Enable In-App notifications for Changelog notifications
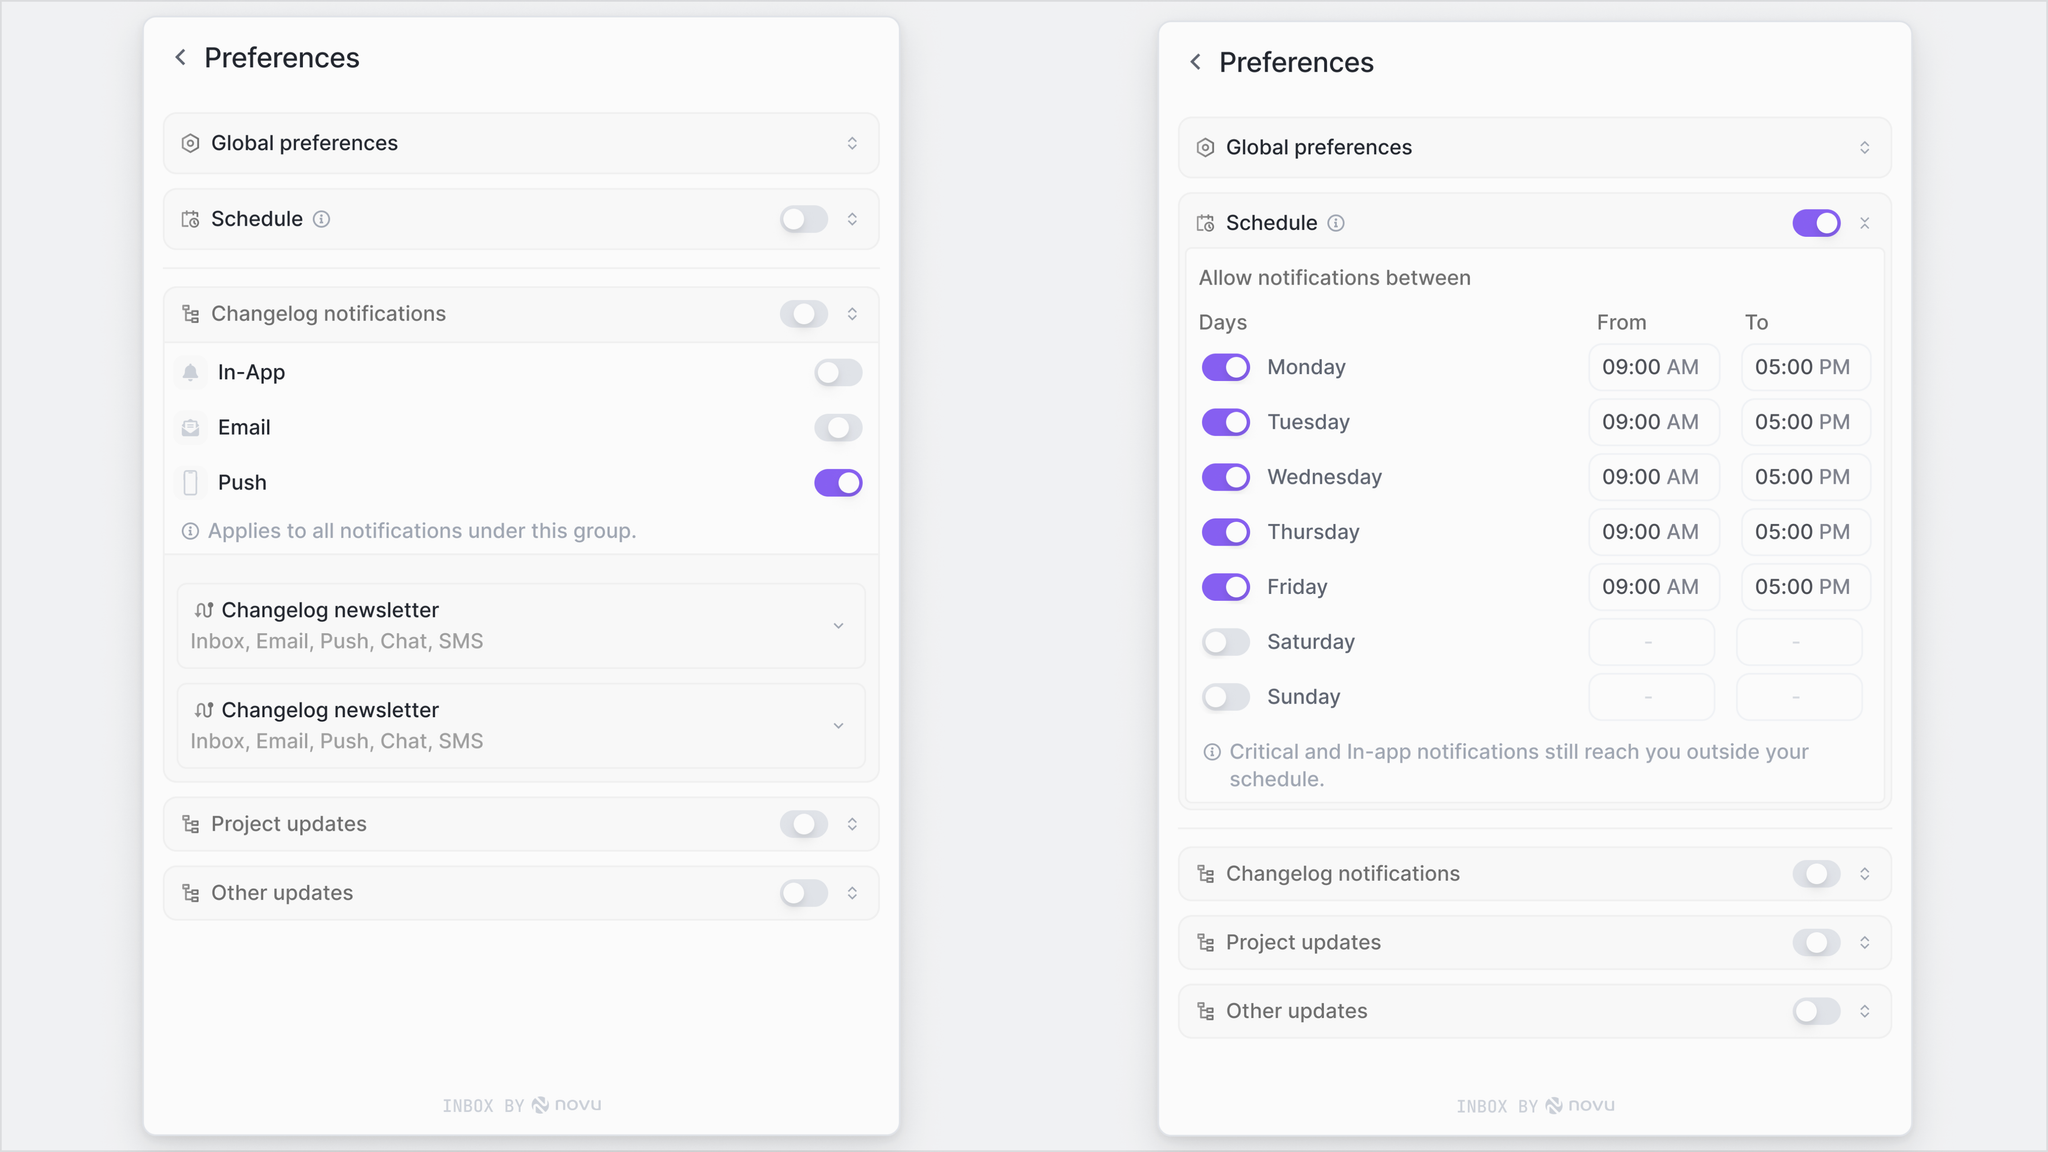This screenshot has height=1152, width=2048. (x=838, y=372)
